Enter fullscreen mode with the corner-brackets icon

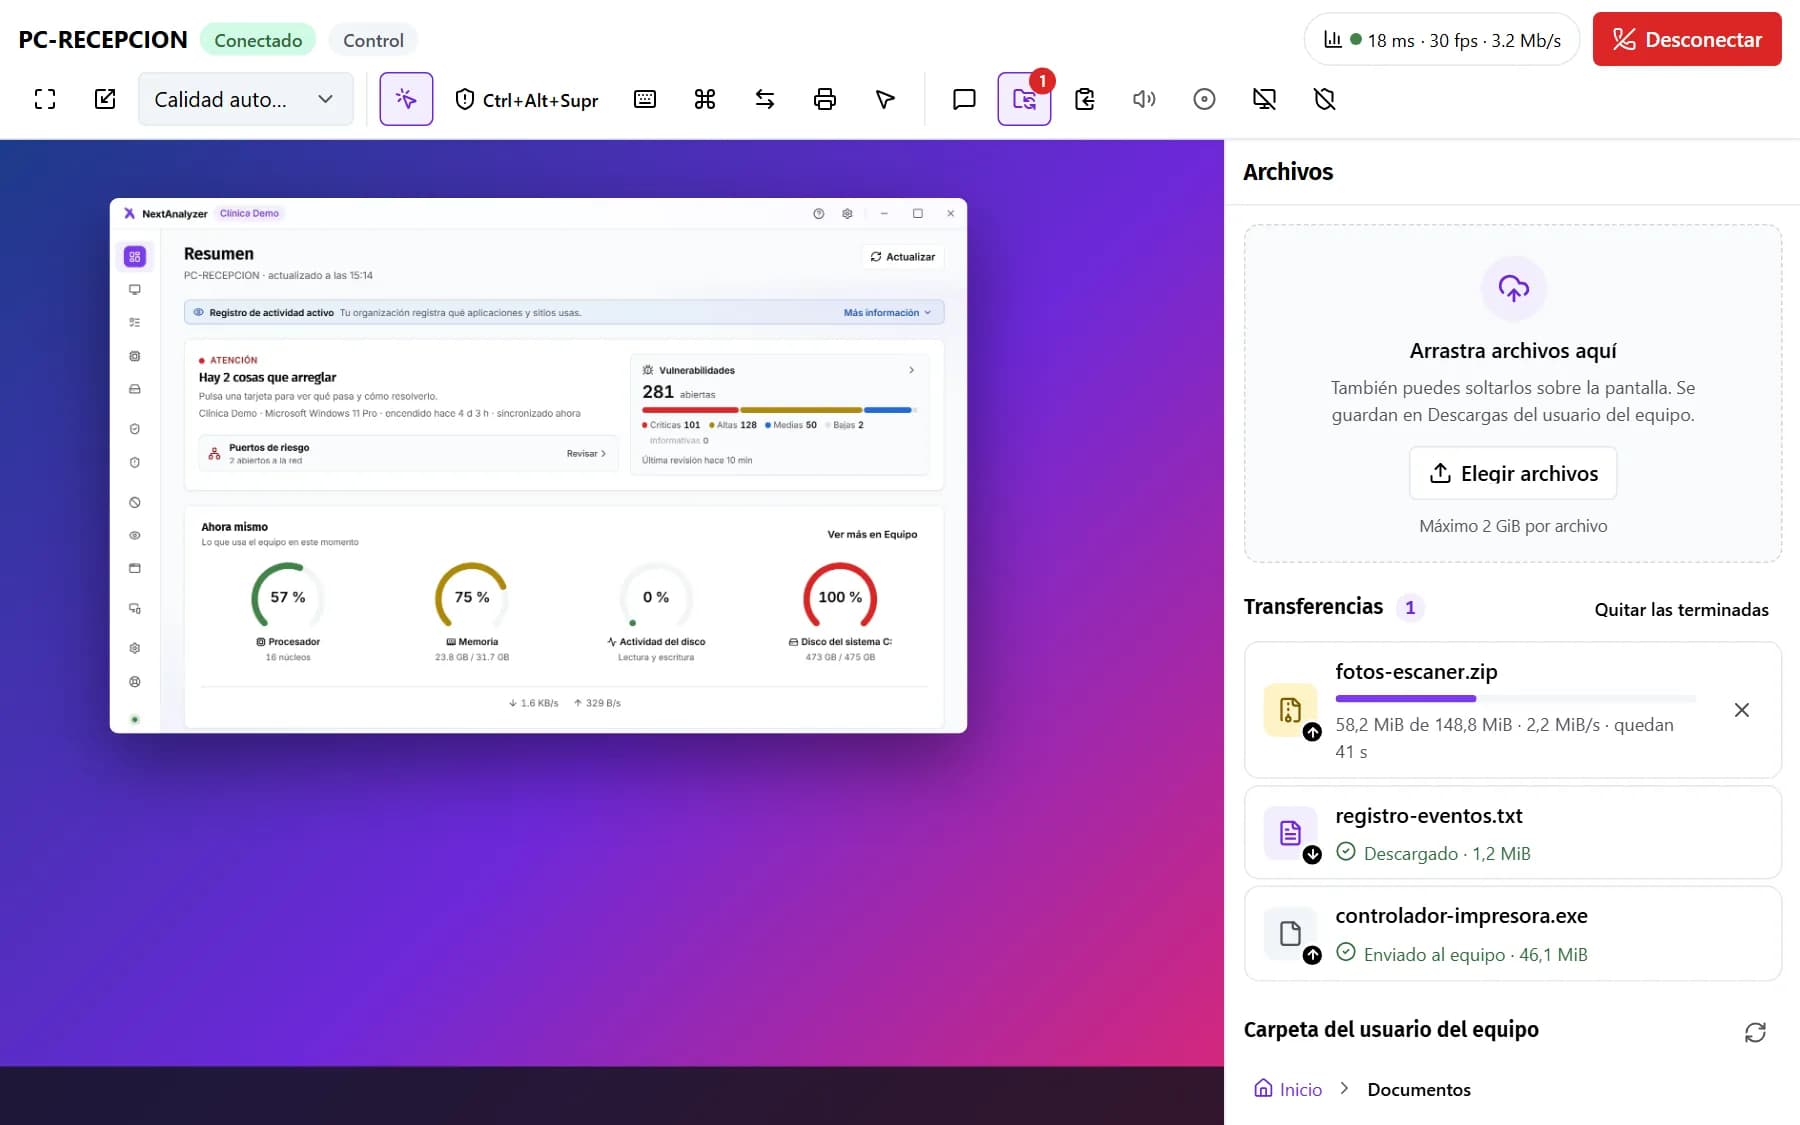click(x=45, y=99)
